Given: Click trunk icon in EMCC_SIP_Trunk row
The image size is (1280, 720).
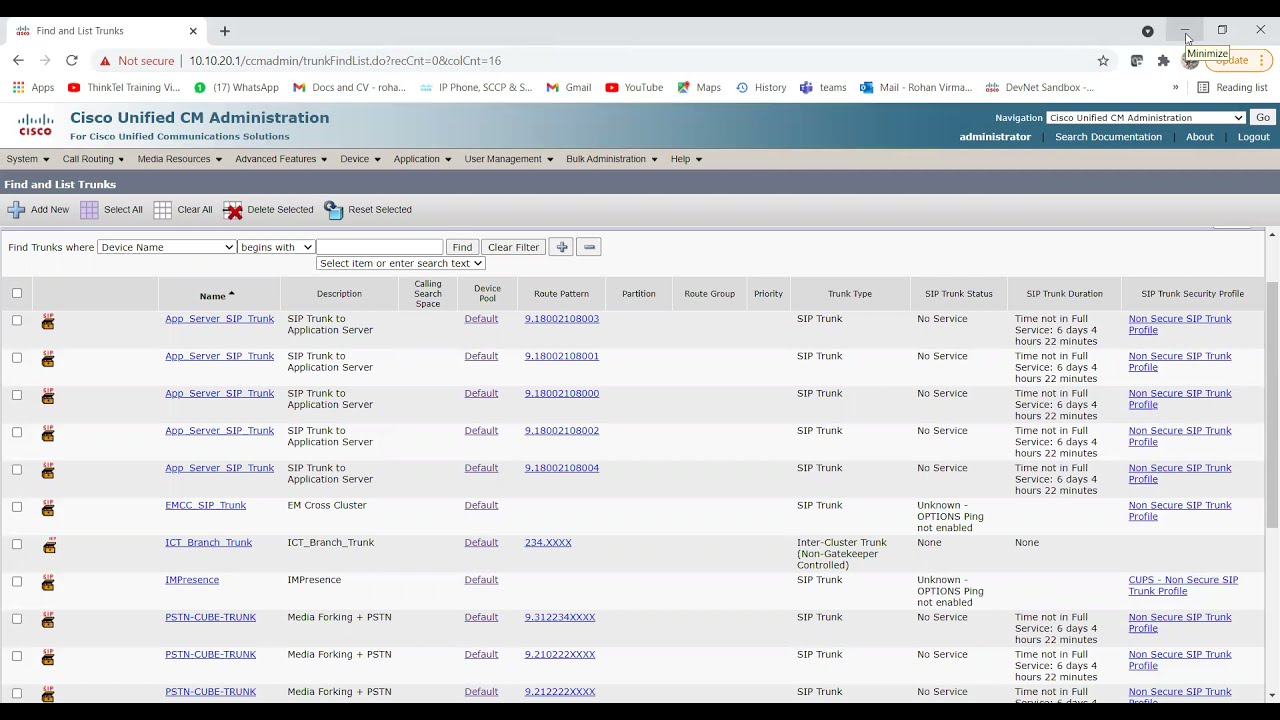Looking at the screenshot, I should [48, 508].
